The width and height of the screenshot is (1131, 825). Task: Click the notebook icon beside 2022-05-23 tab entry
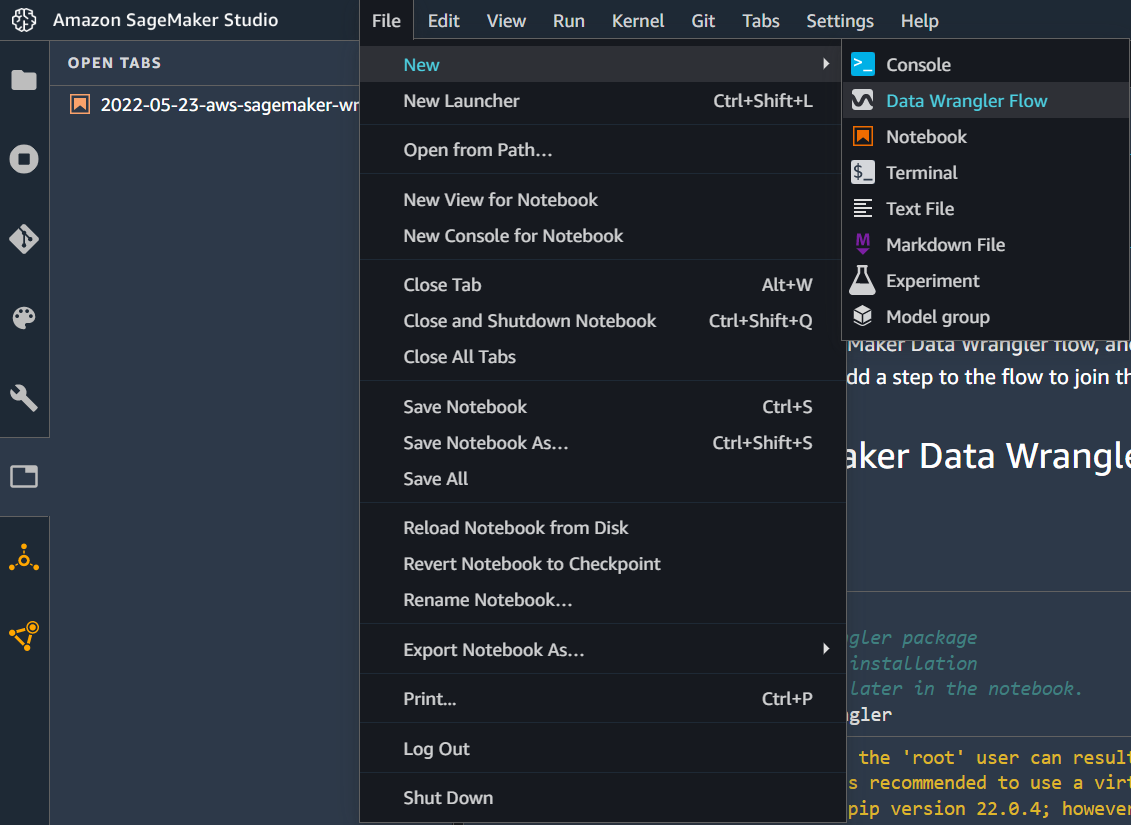click(80, 105)
